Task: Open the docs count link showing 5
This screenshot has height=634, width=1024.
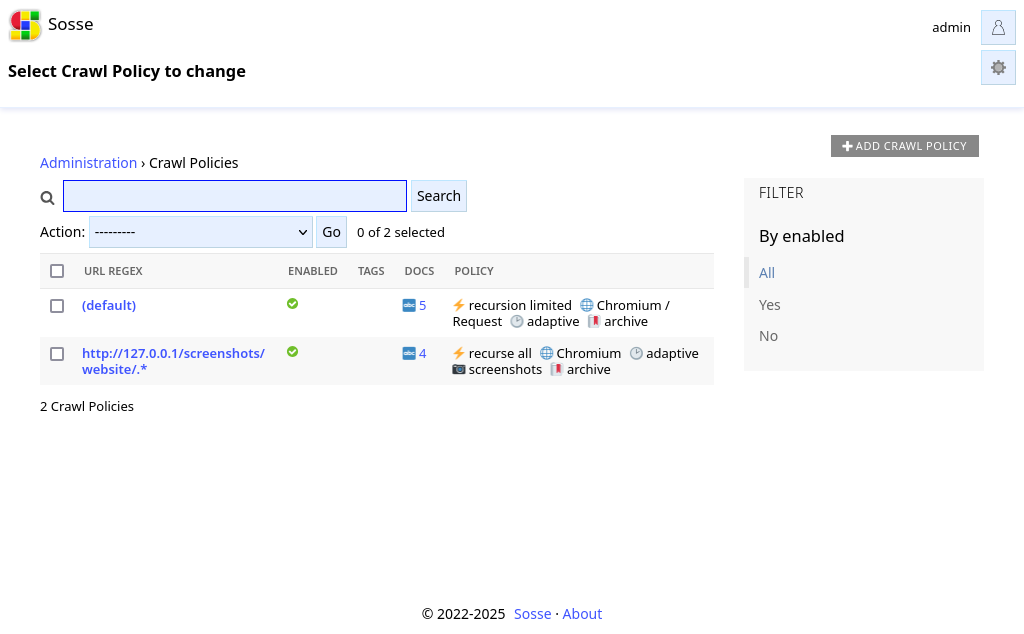Action: point(423,306)
